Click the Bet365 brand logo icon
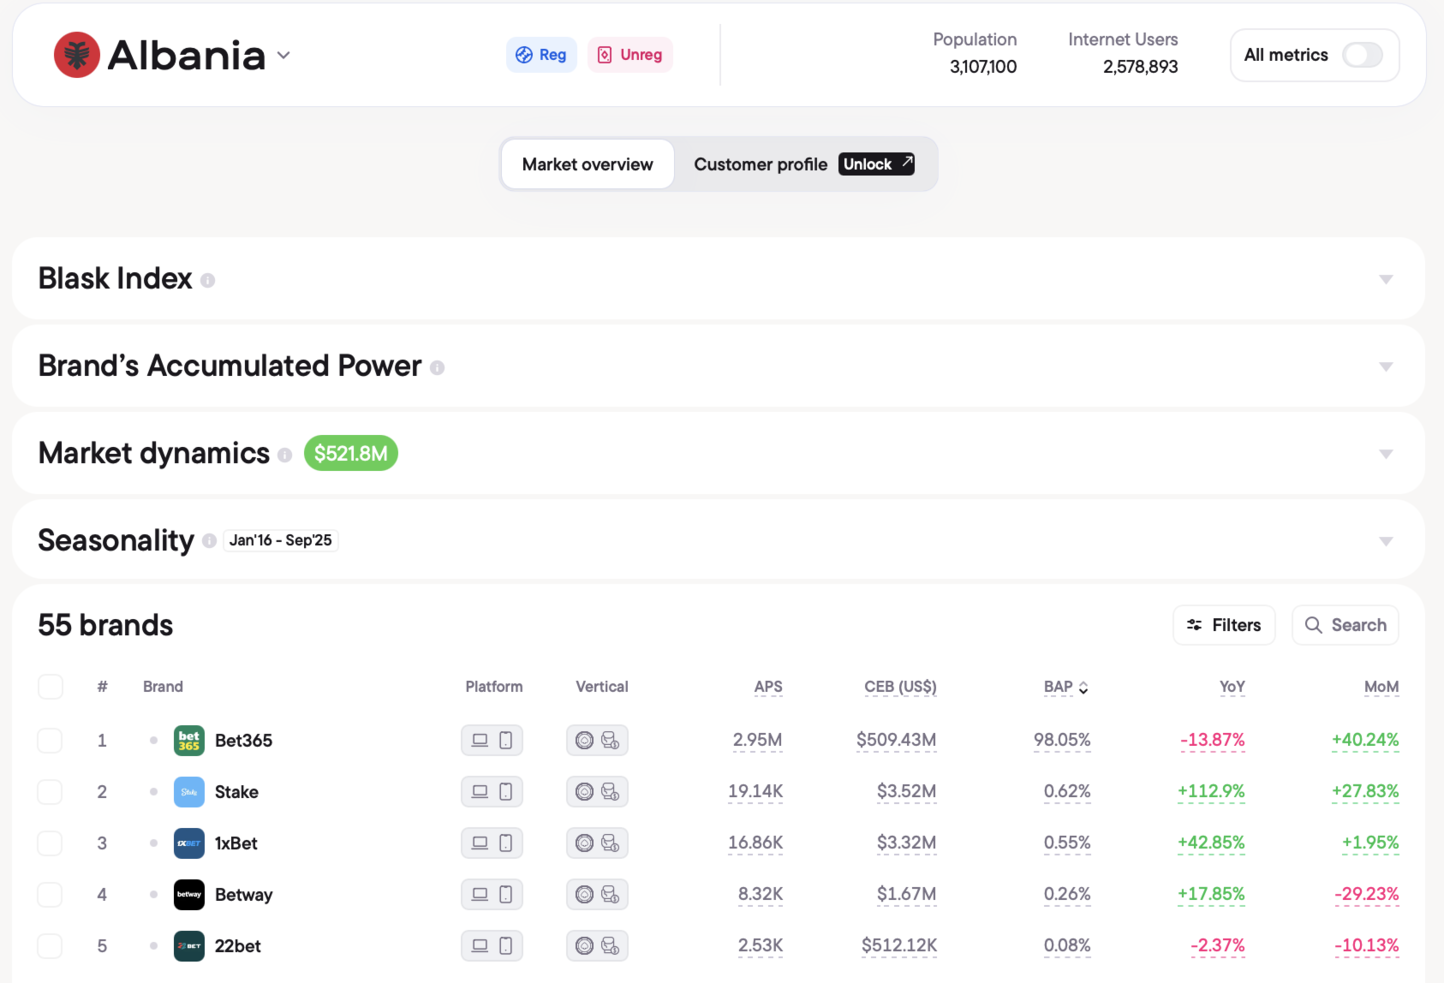Viewport: 1444px width, 983px height. pos(189,740)
